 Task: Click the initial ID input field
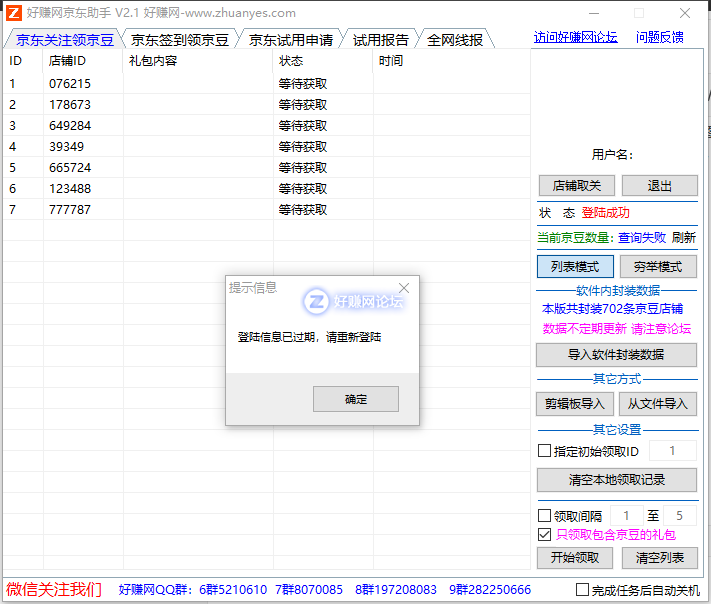click(672, 451)
